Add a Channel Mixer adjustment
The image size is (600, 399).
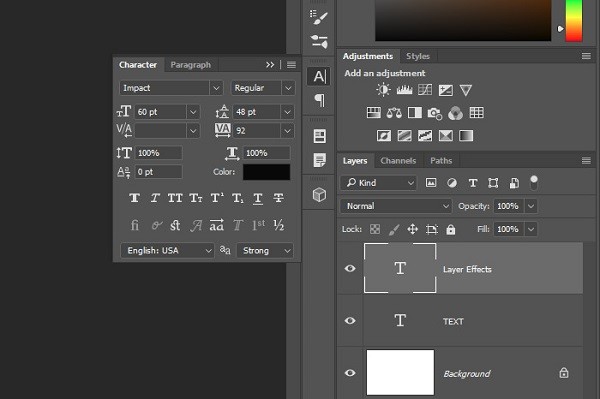[x=455, y=113]
